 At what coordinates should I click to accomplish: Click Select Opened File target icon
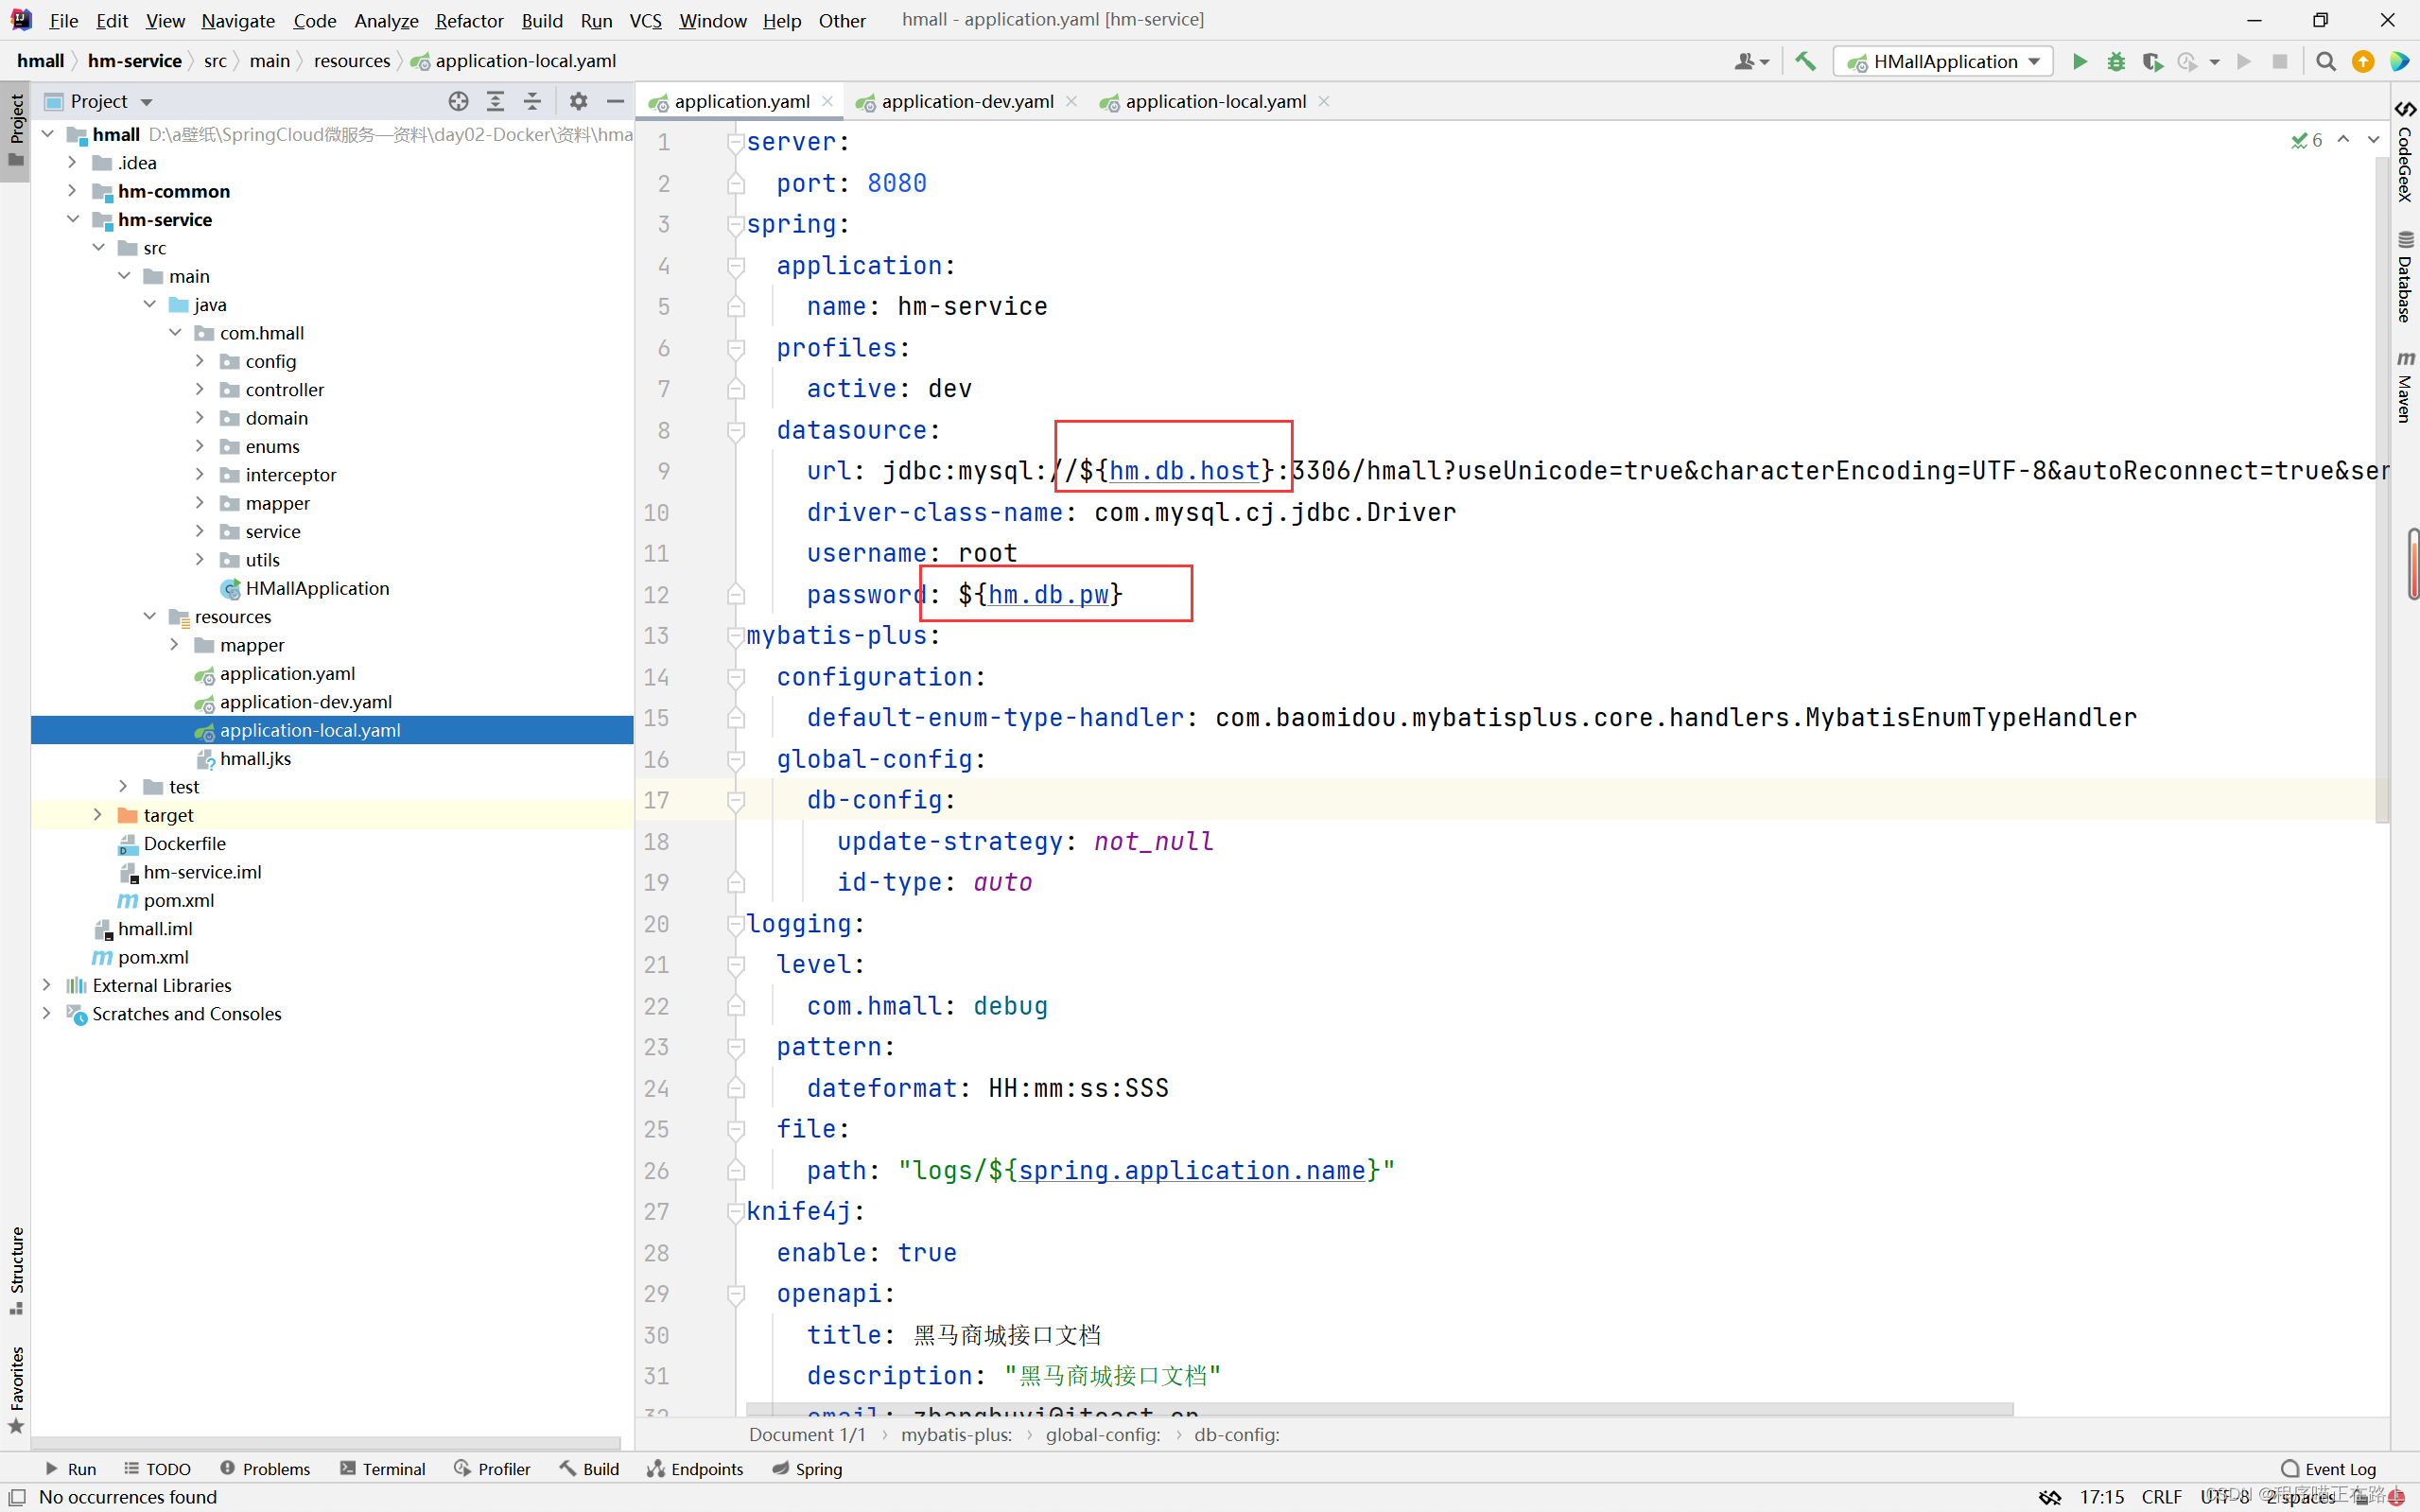458,101
